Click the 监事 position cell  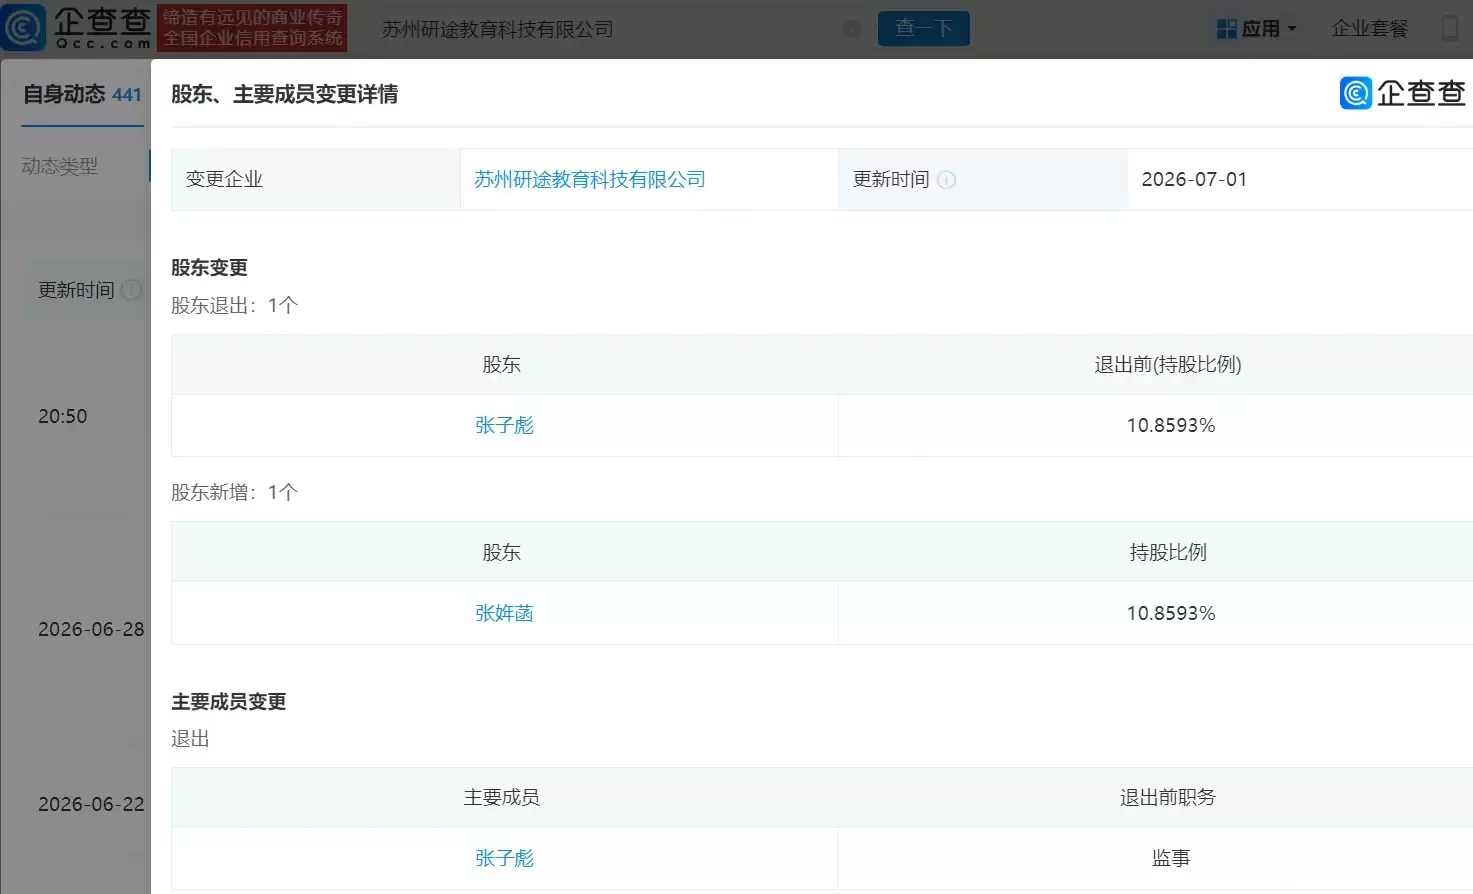pos(1171,858)
